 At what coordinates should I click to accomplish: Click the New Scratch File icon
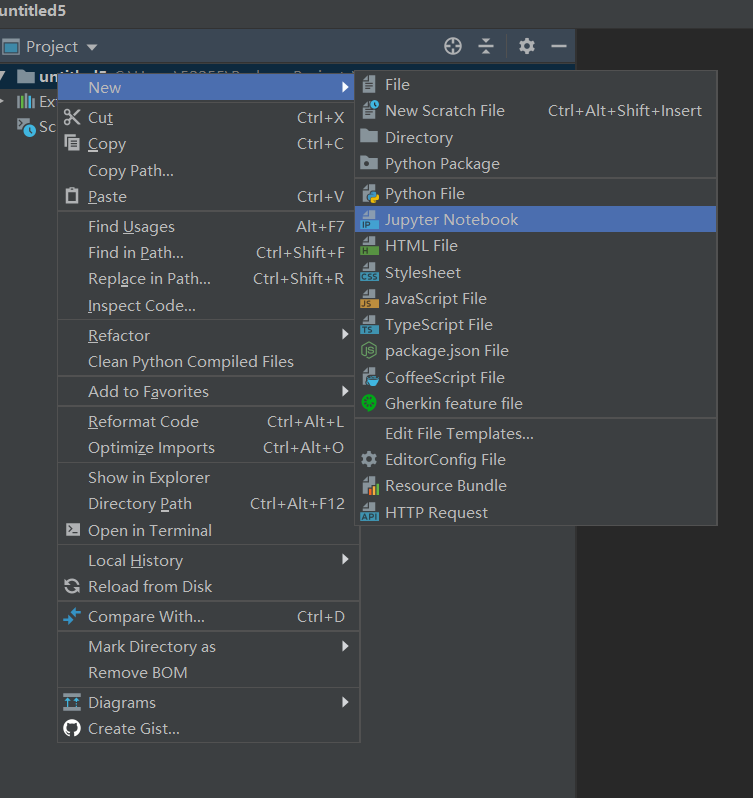click(x=369, y=110)
